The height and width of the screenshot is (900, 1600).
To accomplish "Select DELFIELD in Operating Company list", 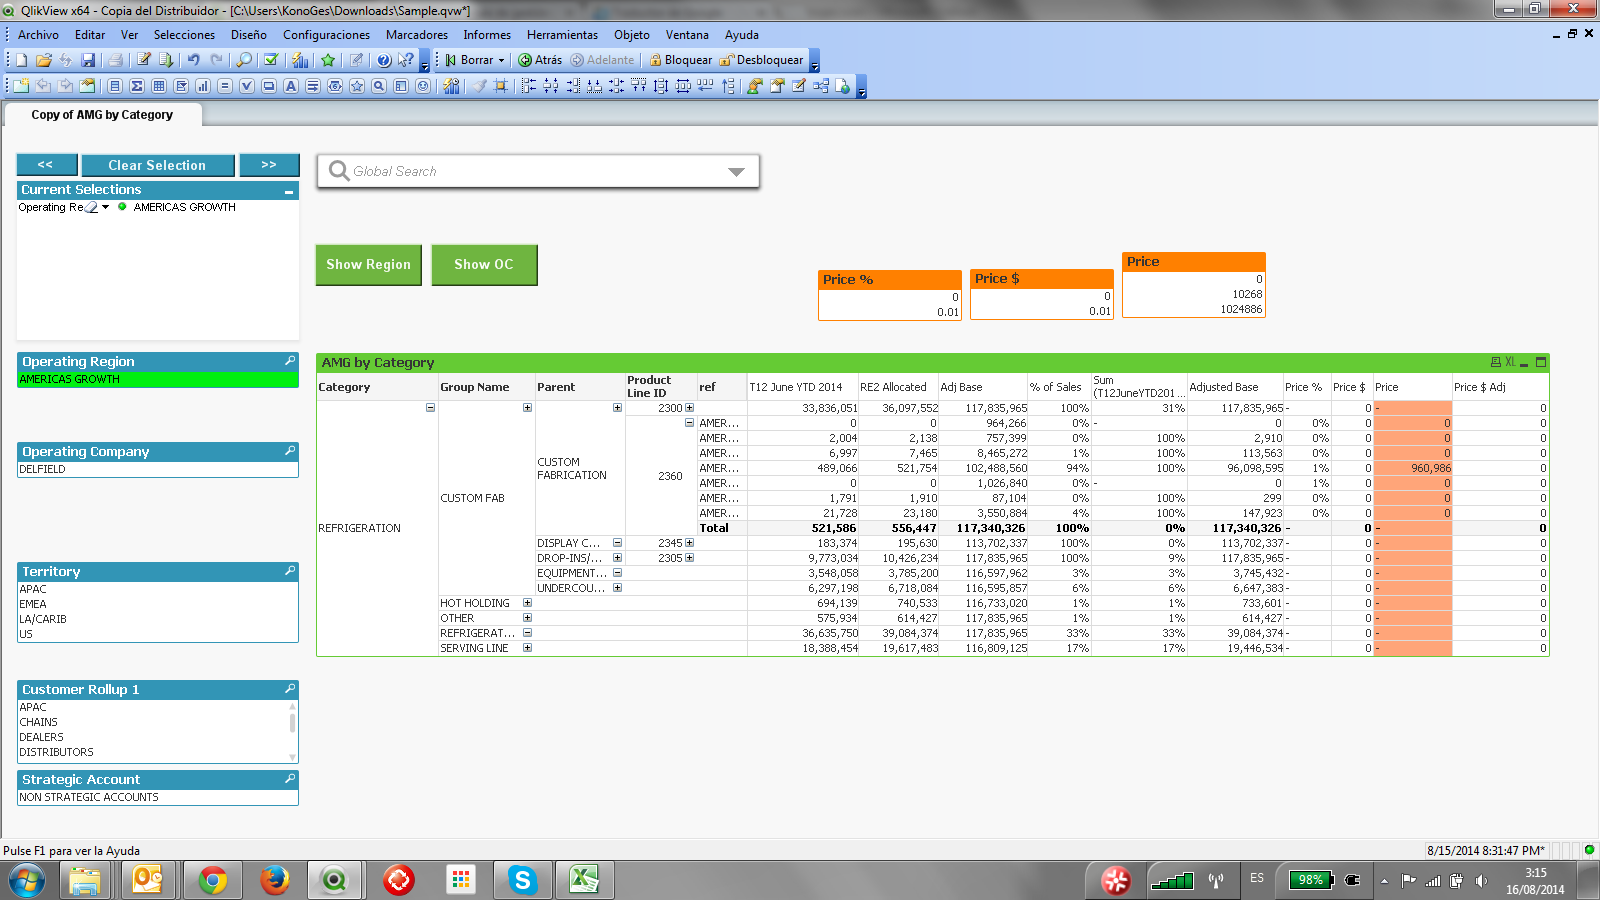I will [157, 469].
